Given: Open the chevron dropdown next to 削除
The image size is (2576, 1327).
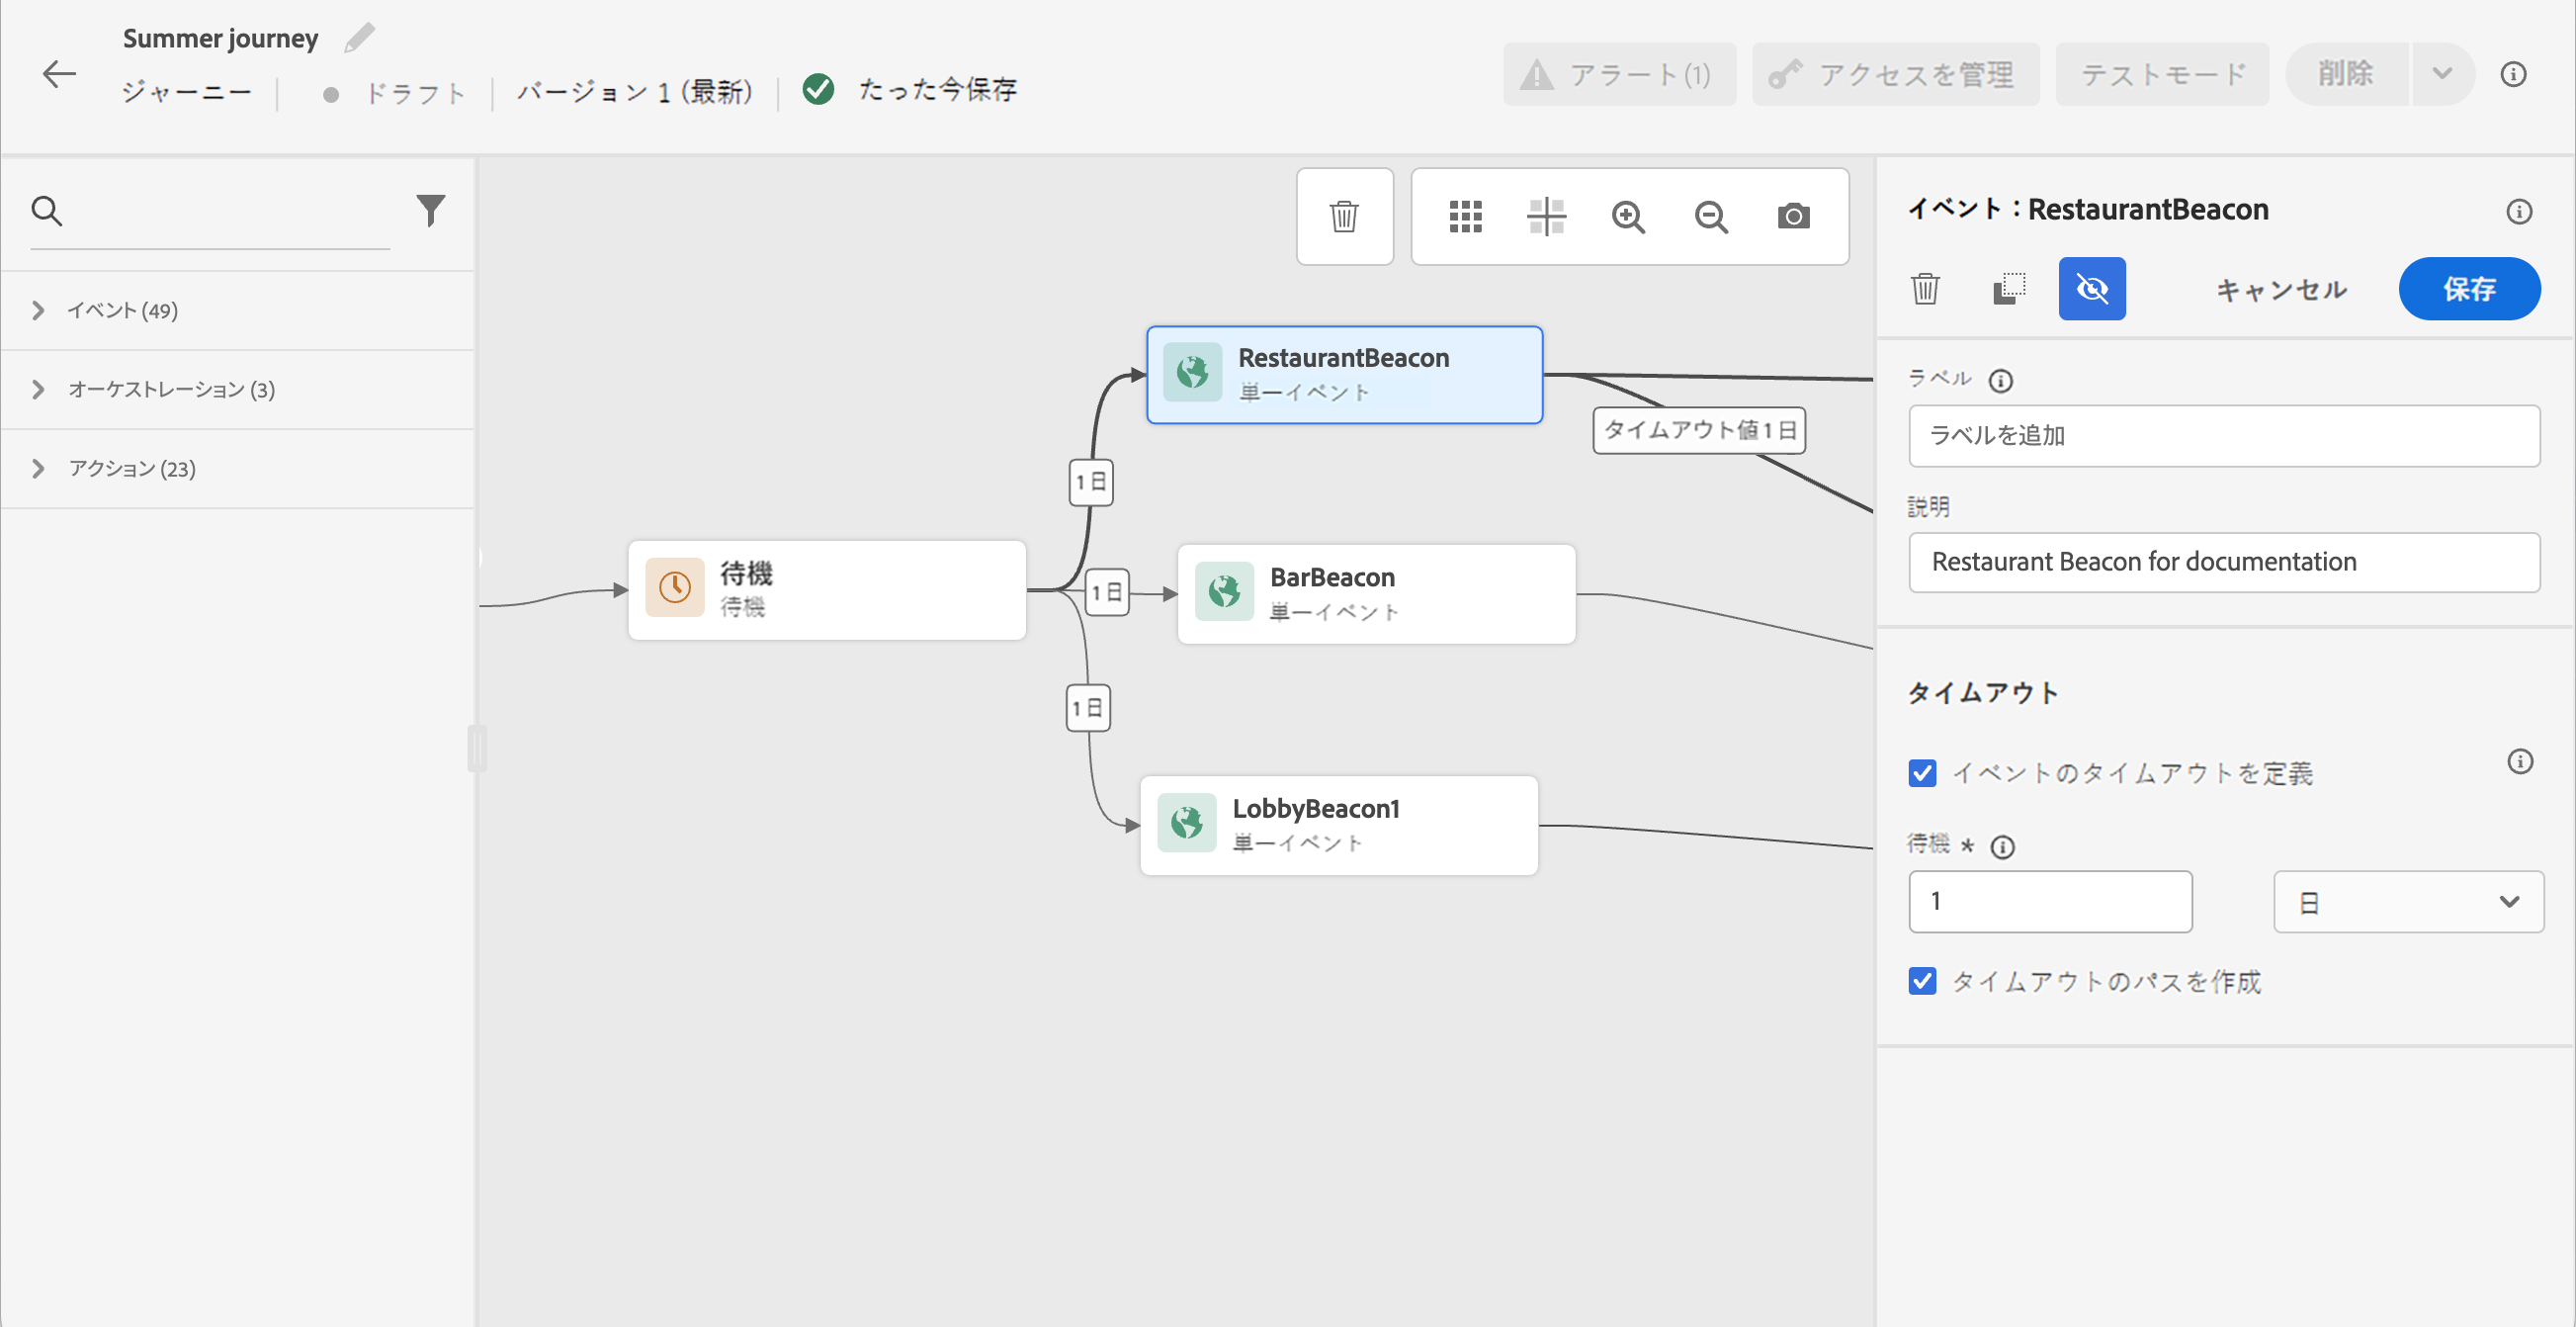Looking at the screenshot, I should tap(2442, 73).
